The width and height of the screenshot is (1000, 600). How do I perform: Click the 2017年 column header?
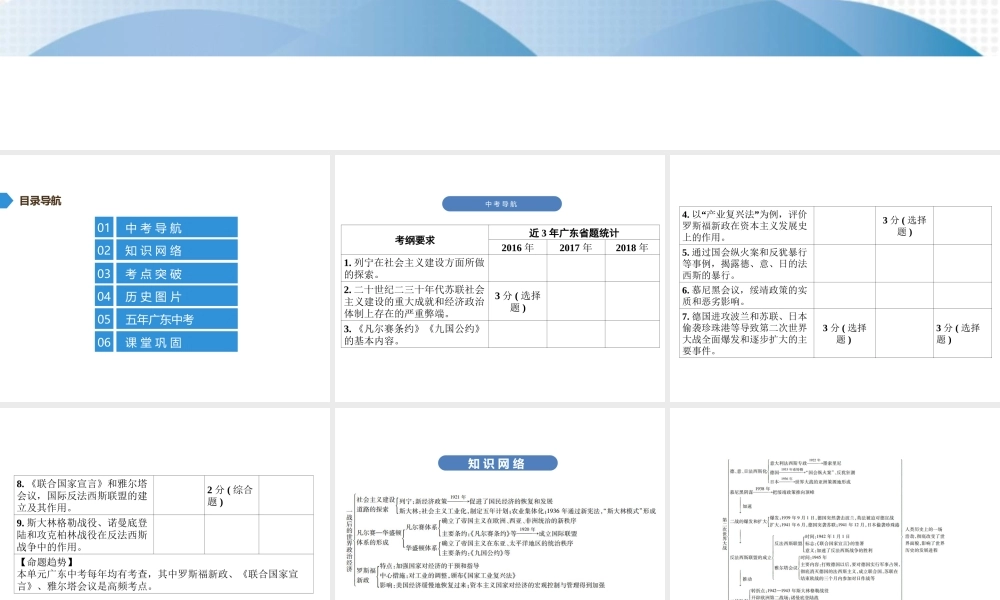pyautogui.click(x=575, y=247)
